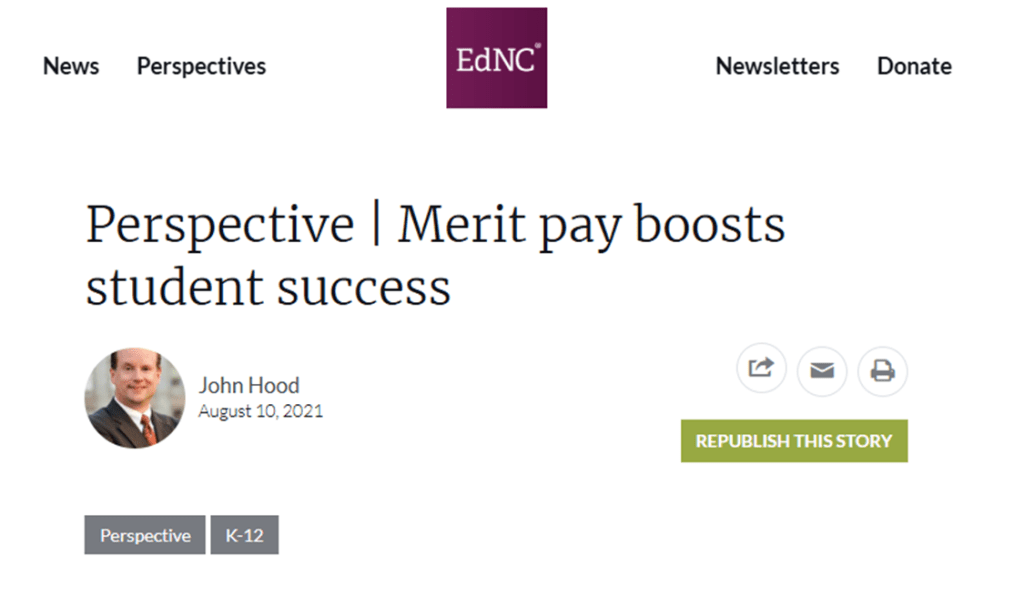This screenshot has height=606, width=1024.
Task: Navigate to Perspectives section in header
Action: [x=201, y=67]
